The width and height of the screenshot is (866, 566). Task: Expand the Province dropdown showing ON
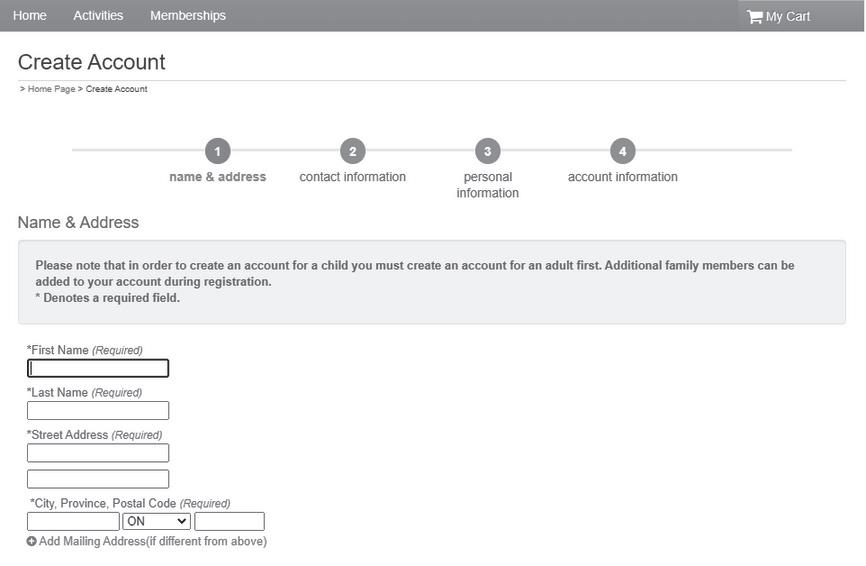pos(156,521)
